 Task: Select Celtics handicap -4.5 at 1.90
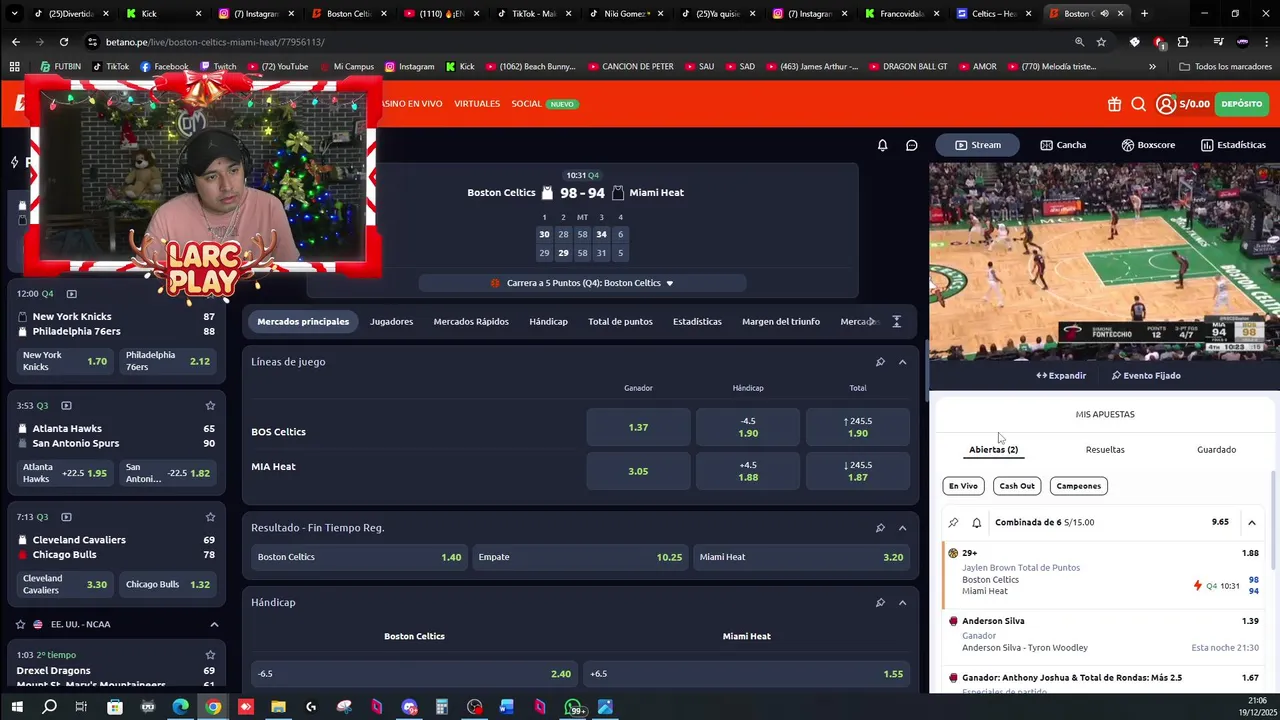[x=748, y=427]
